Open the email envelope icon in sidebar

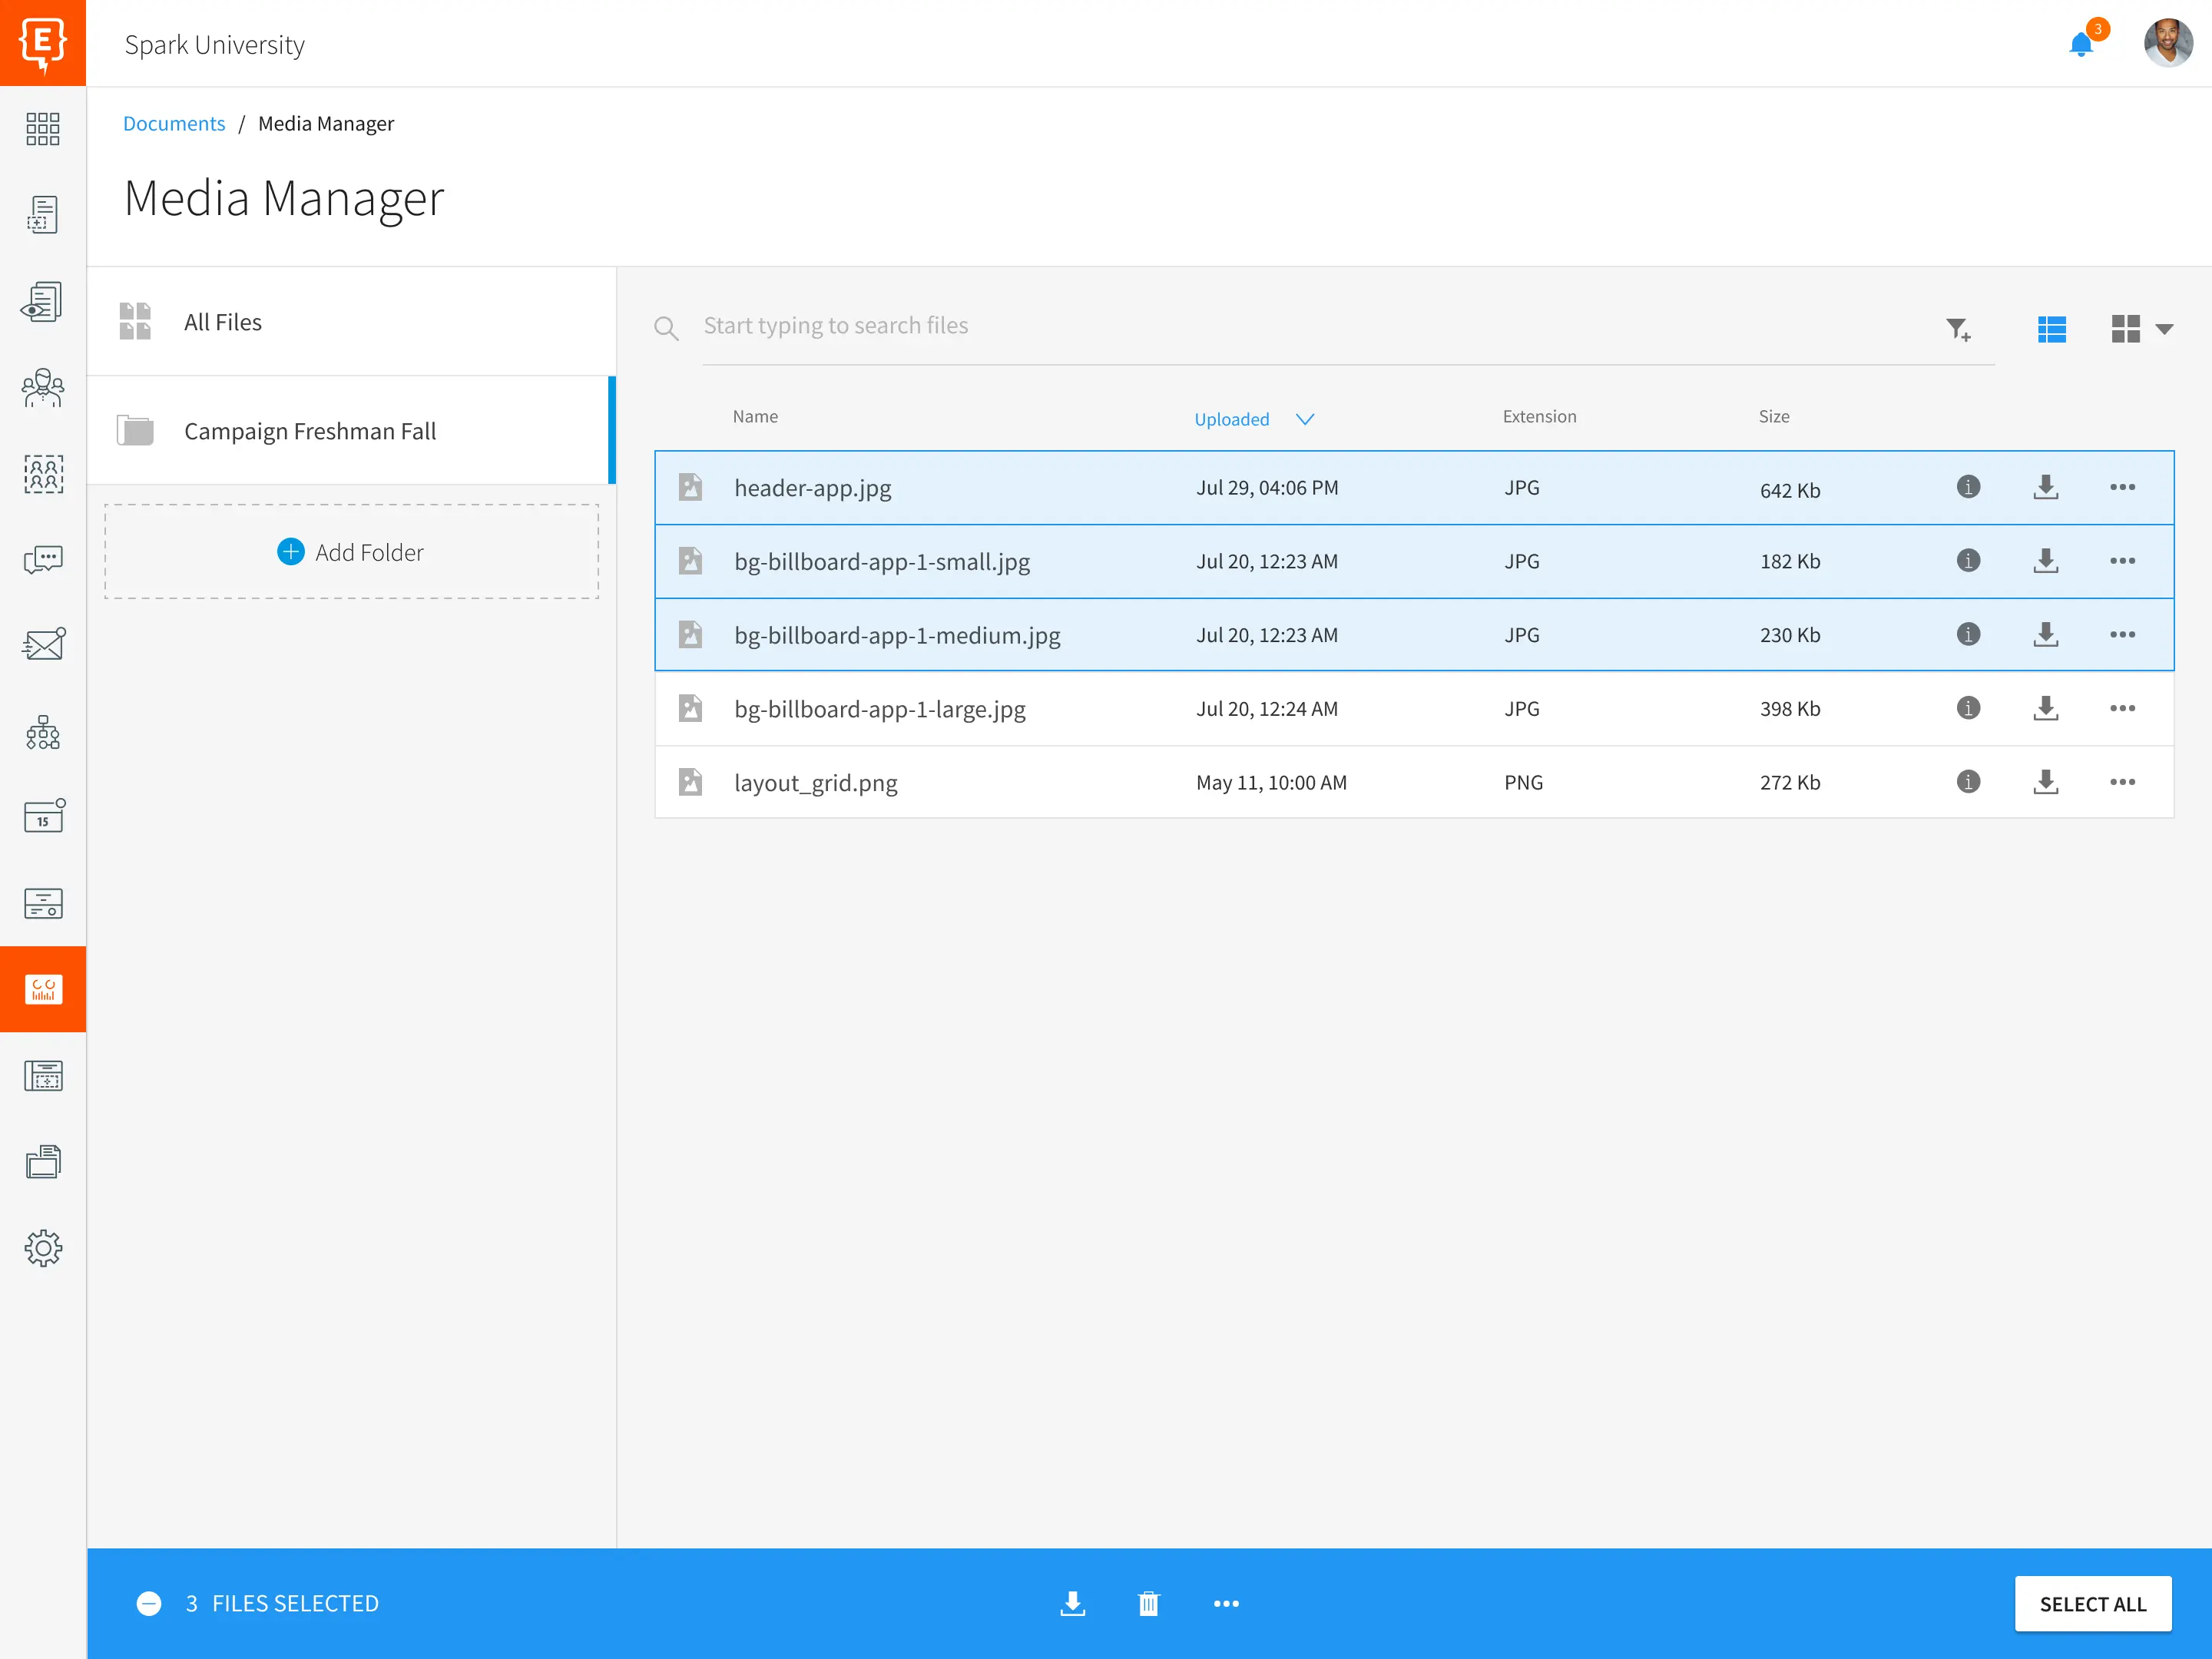(x=43, y=645)
